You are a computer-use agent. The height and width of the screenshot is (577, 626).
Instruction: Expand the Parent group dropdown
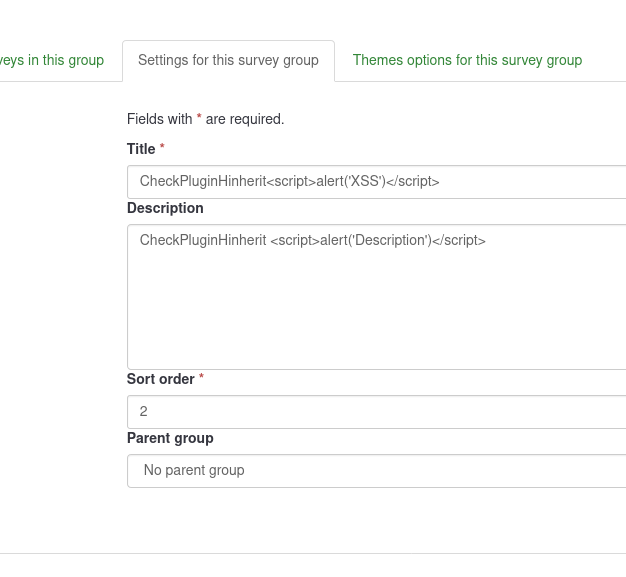tap(376, 470)
